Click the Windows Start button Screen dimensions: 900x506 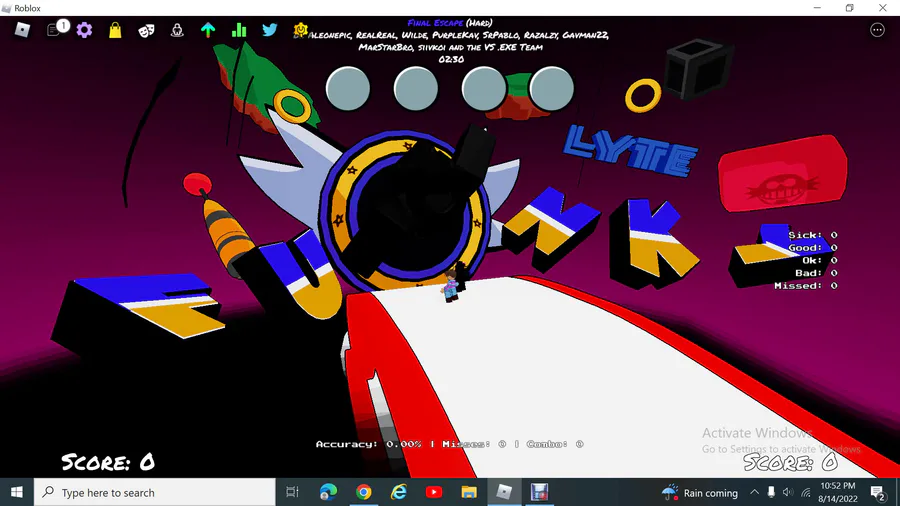tap(17, 492)
